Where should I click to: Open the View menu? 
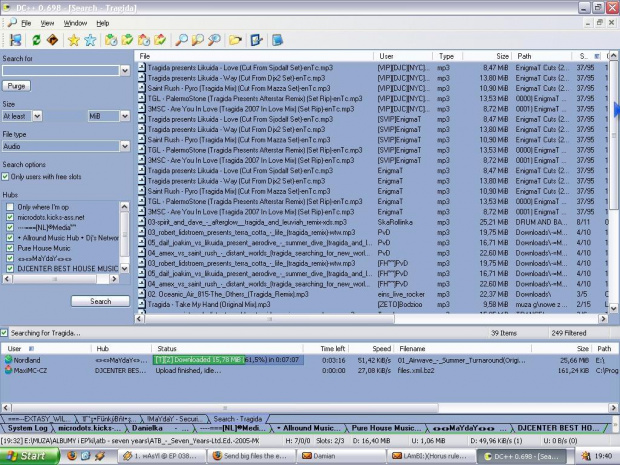(x=47, y=22)
